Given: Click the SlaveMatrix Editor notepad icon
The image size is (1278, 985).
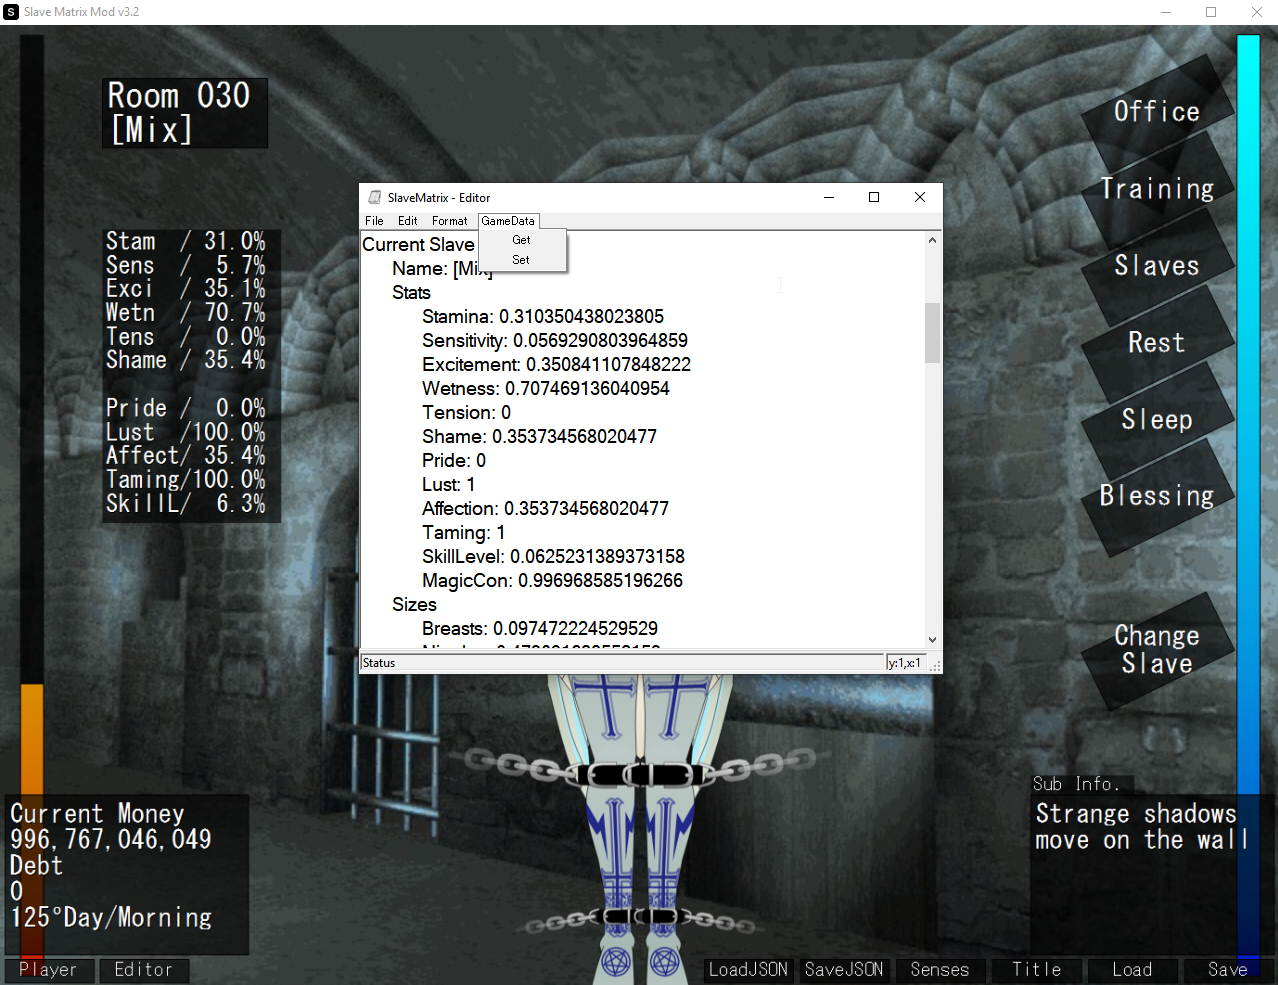Looking at the screenshot, I should click(375, 197).
